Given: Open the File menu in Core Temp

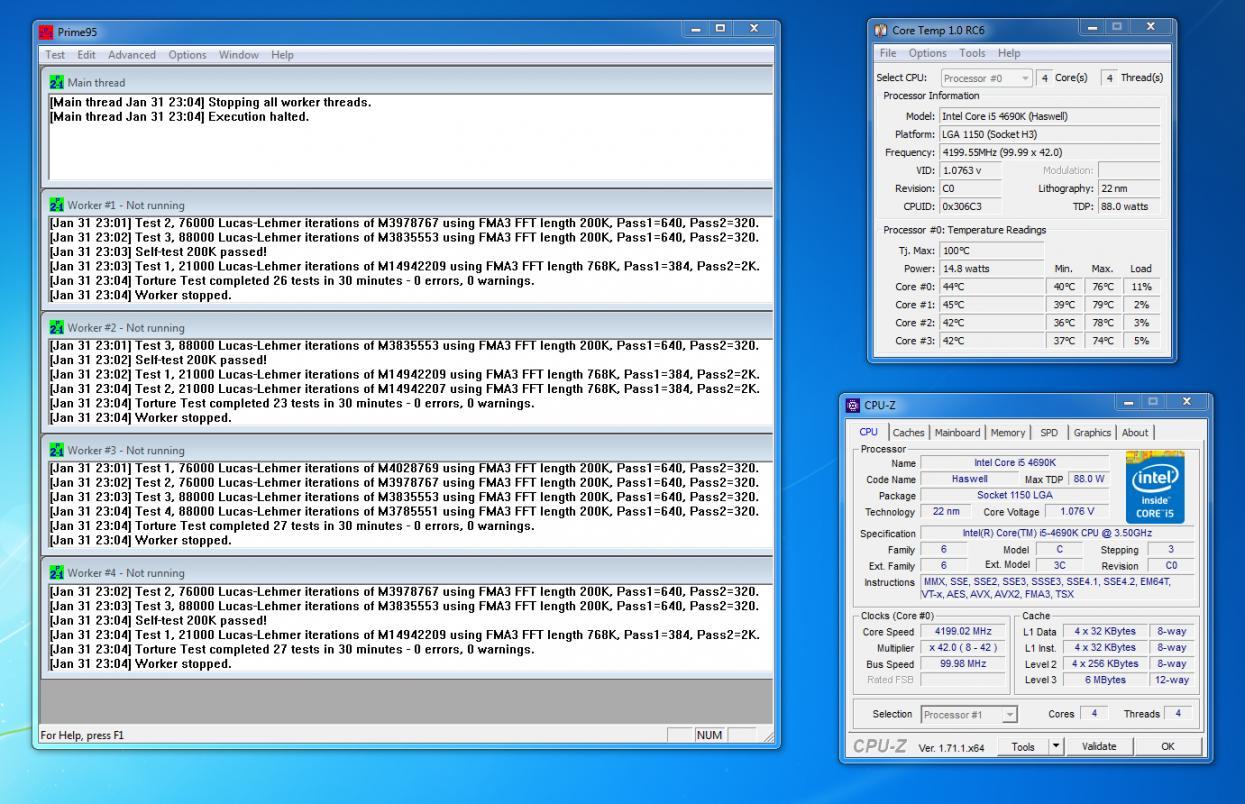Looking at the screenshot, I should (x=888, y=53).
